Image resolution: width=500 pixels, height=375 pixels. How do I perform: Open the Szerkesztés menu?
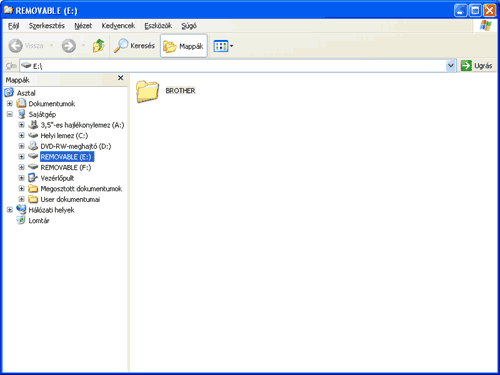click(x=47, y=26)
